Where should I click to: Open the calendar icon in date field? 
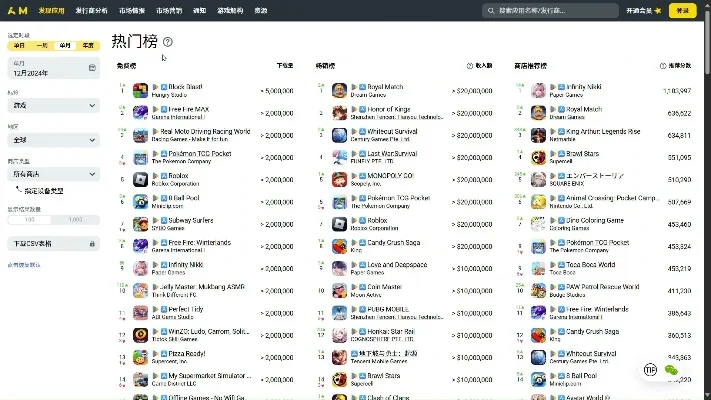click(92, 68)
